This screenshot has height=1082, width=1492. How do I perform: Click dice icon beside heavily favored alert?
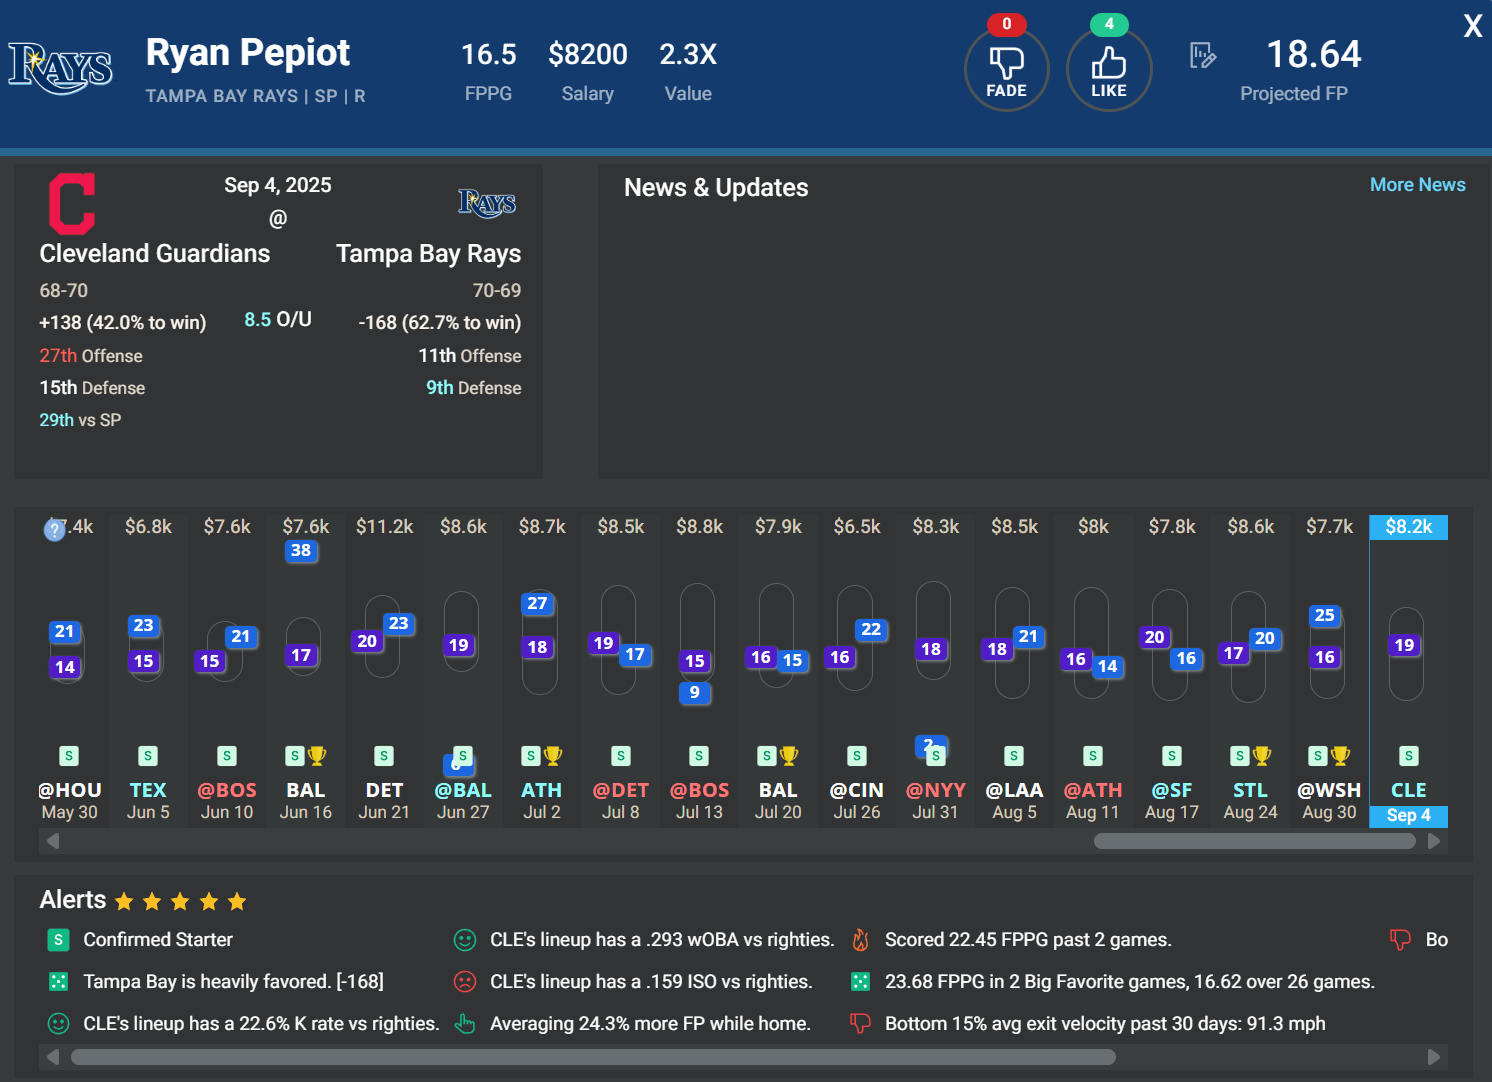[x=59, y=982]
